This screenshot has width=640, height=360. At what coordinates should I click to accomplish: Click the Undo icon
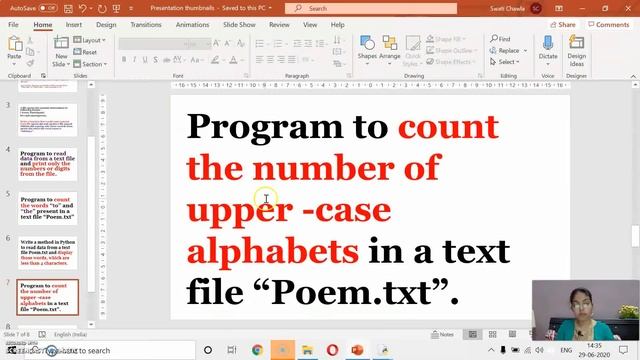click(x=83, y=8)
